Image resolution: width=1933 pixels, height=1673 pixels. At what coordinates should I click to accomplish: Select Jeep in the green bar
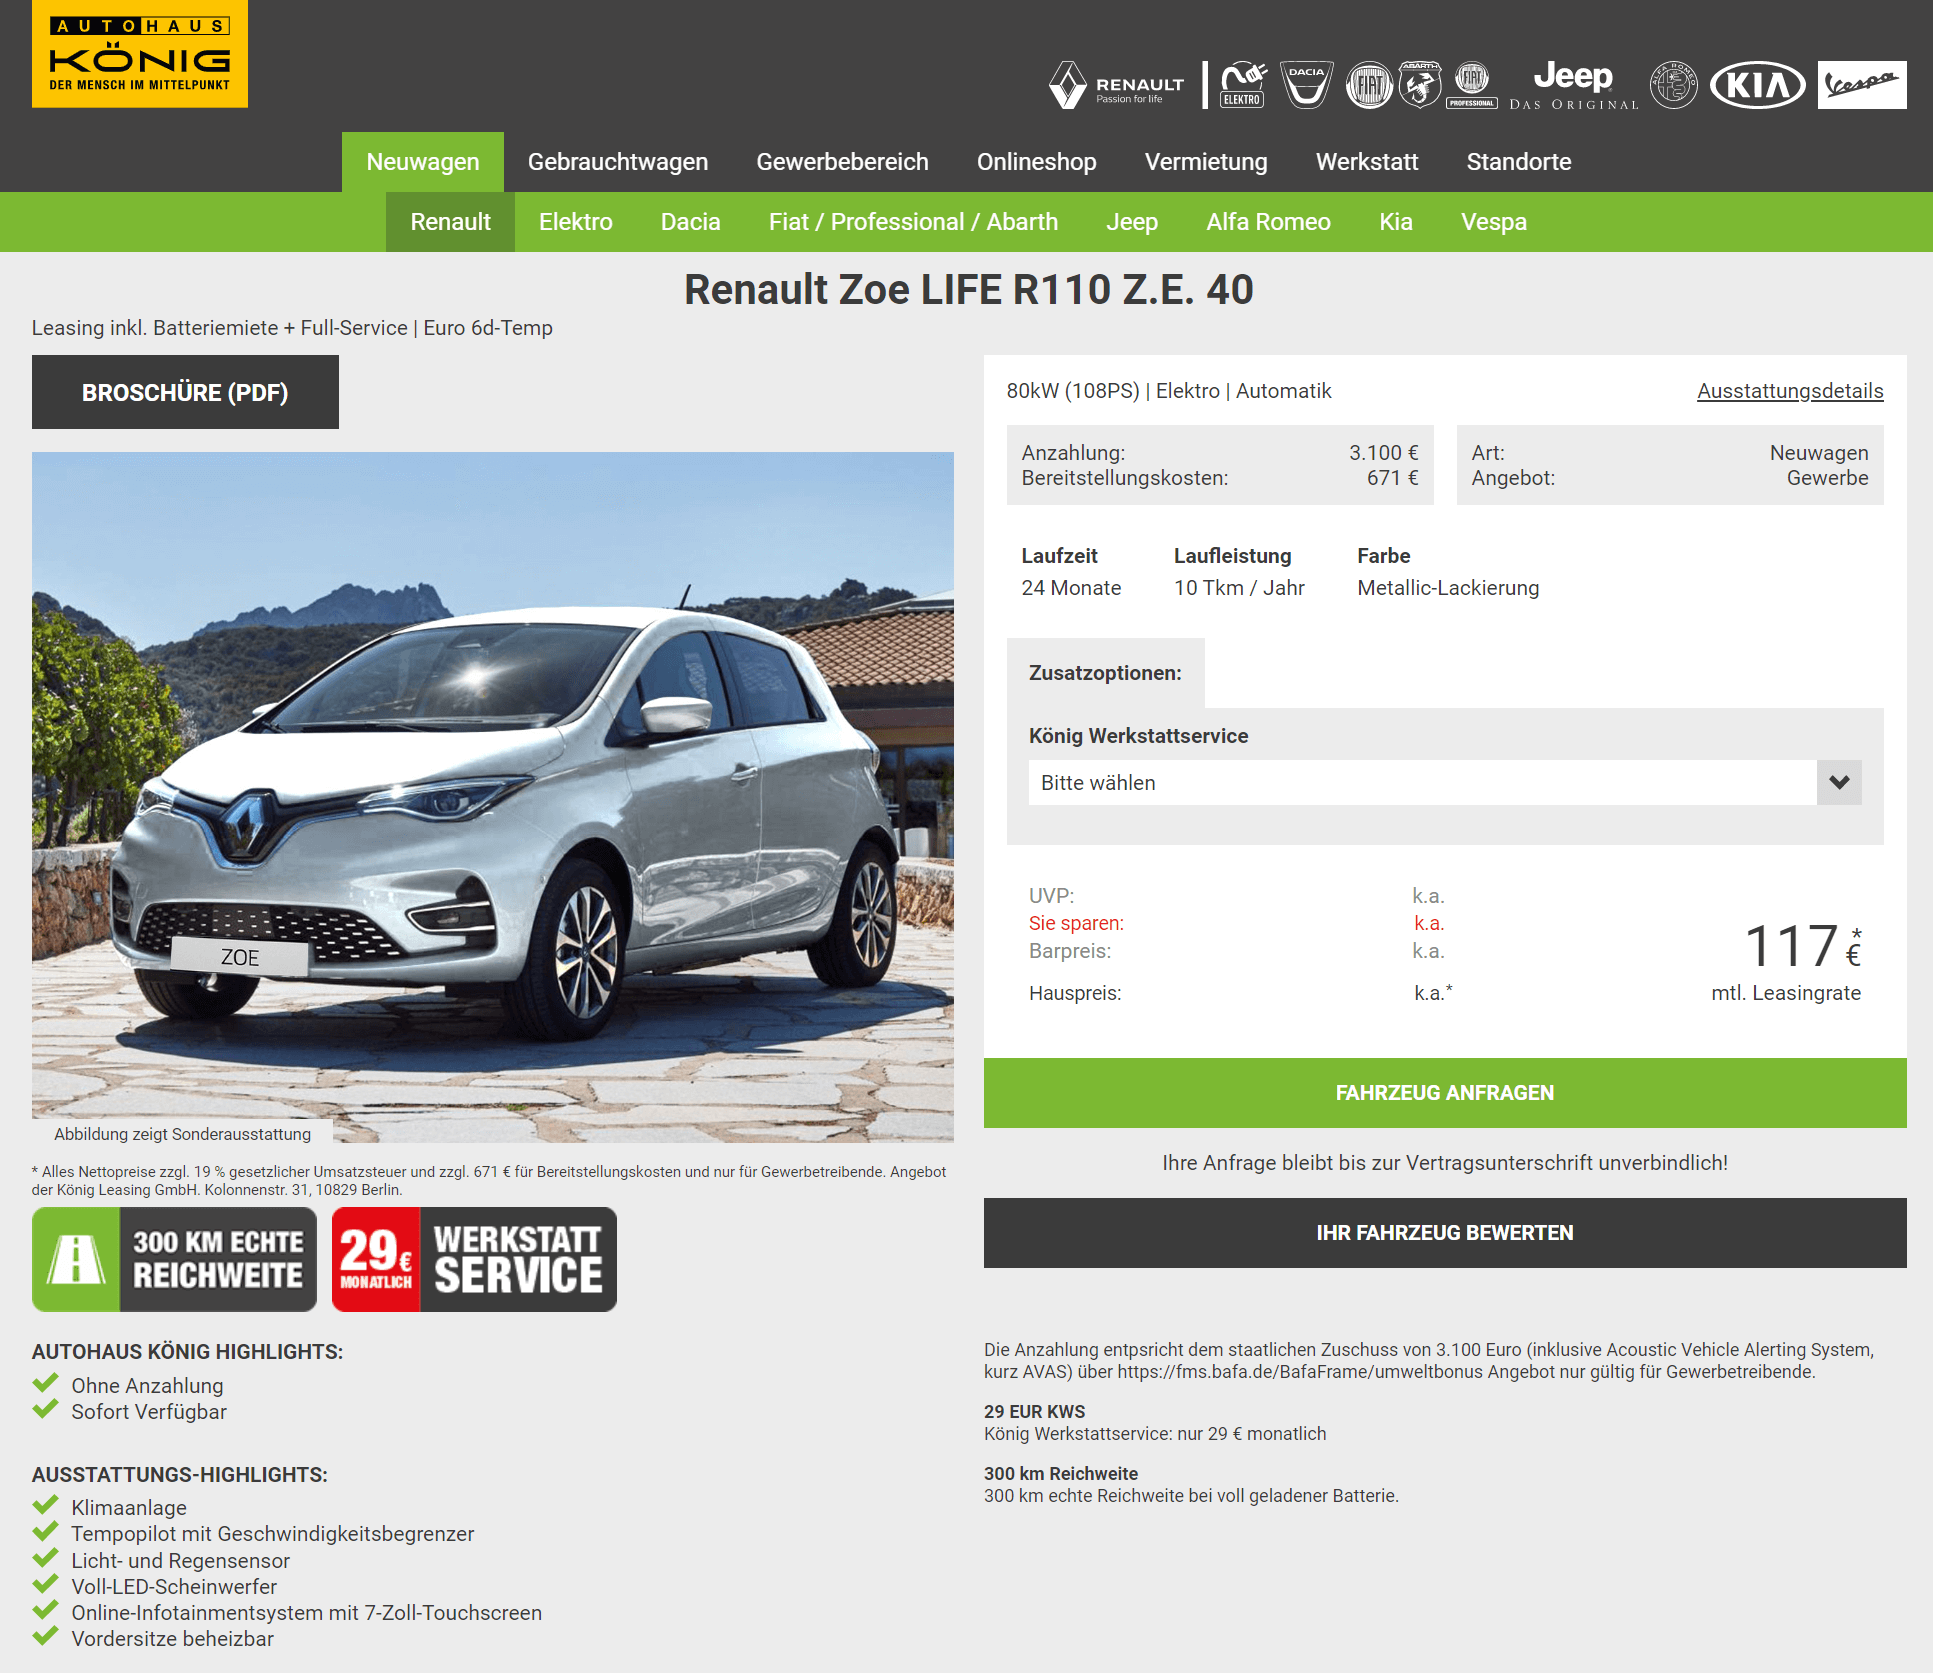click(x=1132, y=222)
